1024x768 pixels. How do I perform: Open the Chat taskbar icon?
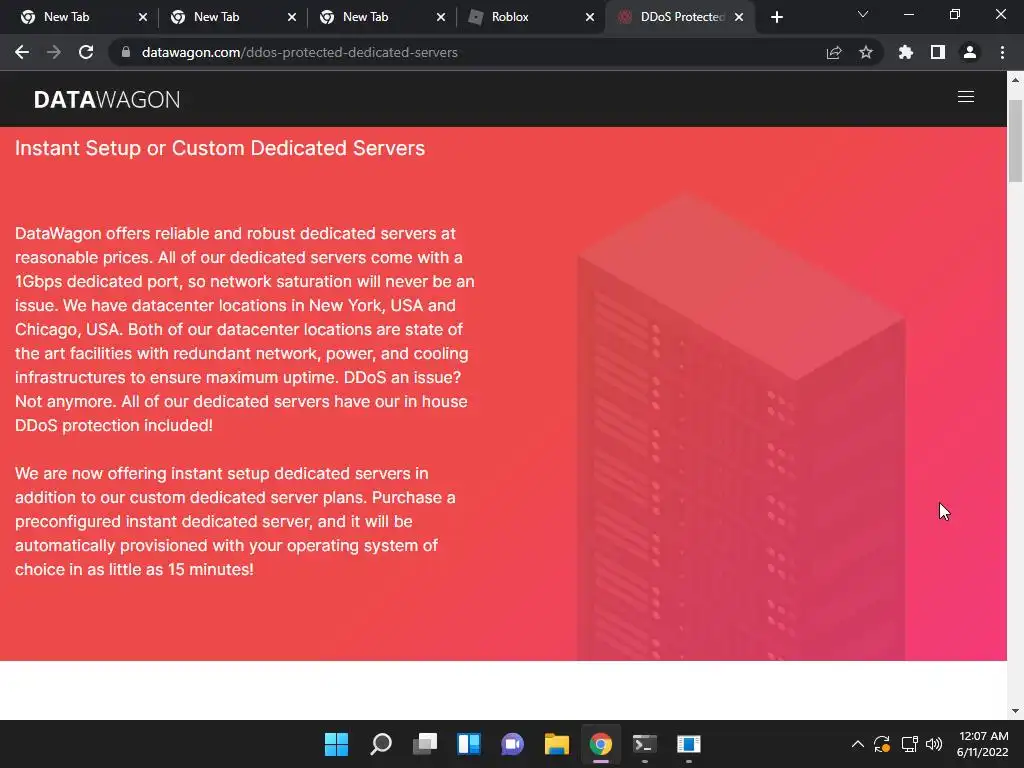513,744
